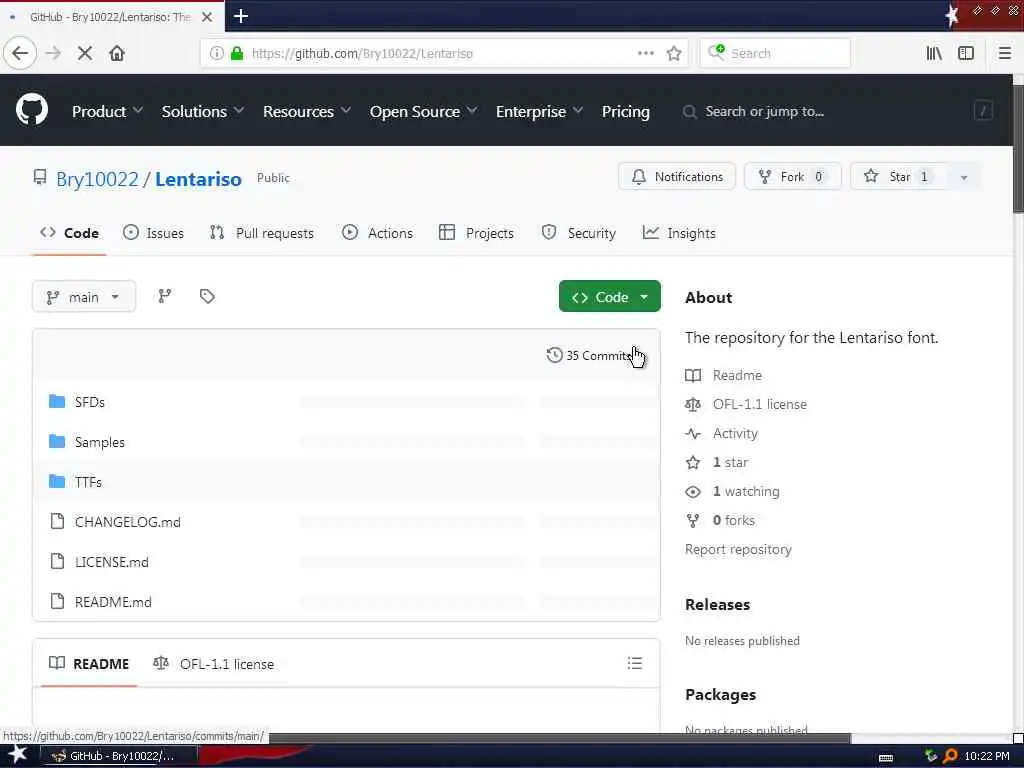Click the Report repository link
Viewport: 1024px width, 768px height.
pyautogui.click(x=738, y=549)
